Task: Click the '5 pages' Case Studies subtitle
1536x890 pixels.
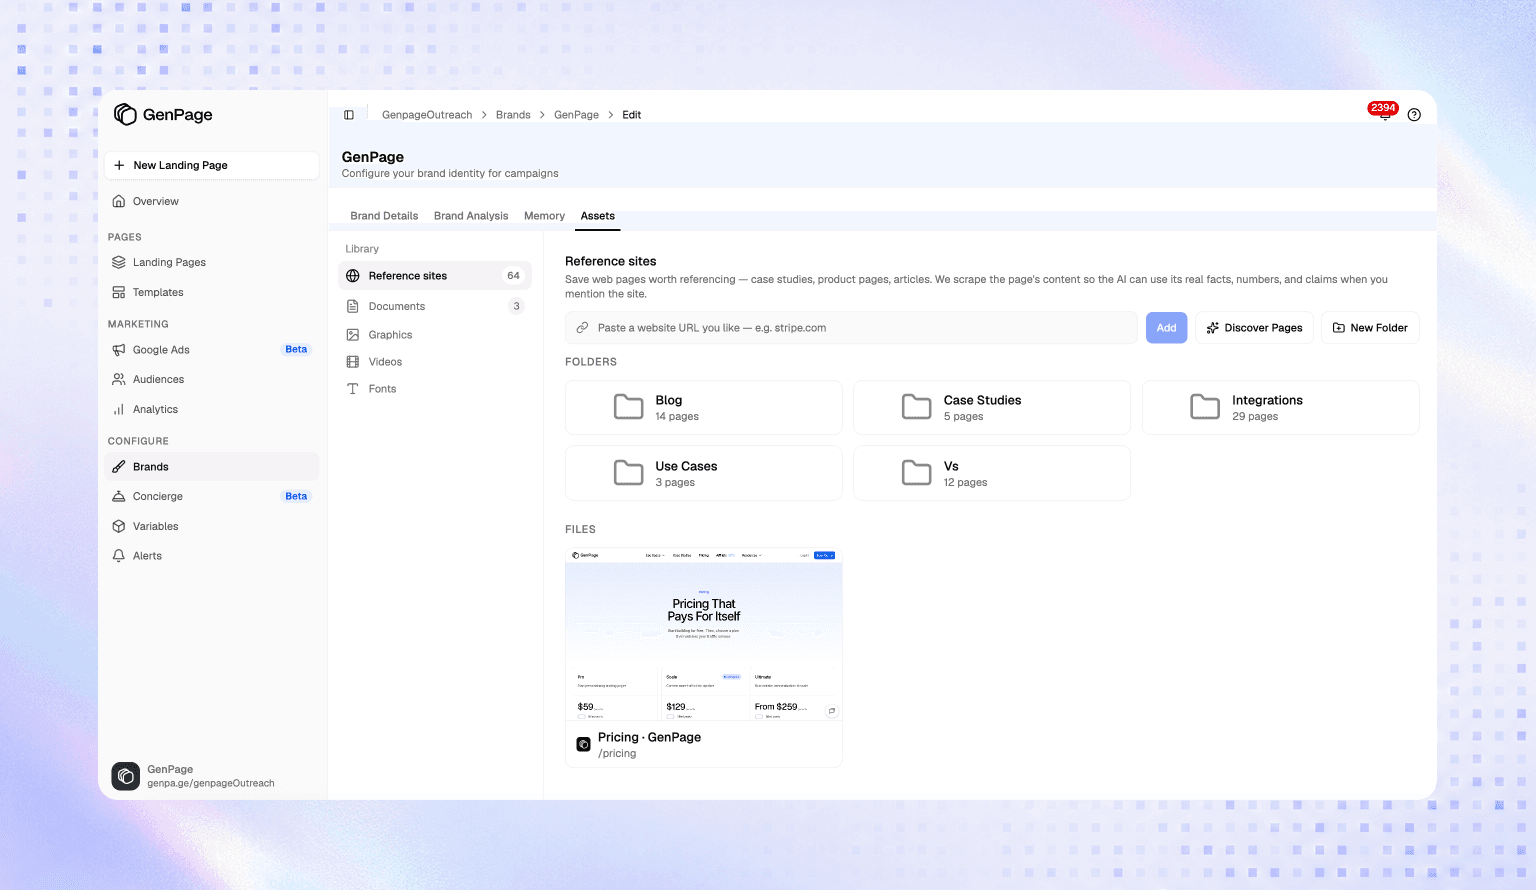Action: pos(963,417)
